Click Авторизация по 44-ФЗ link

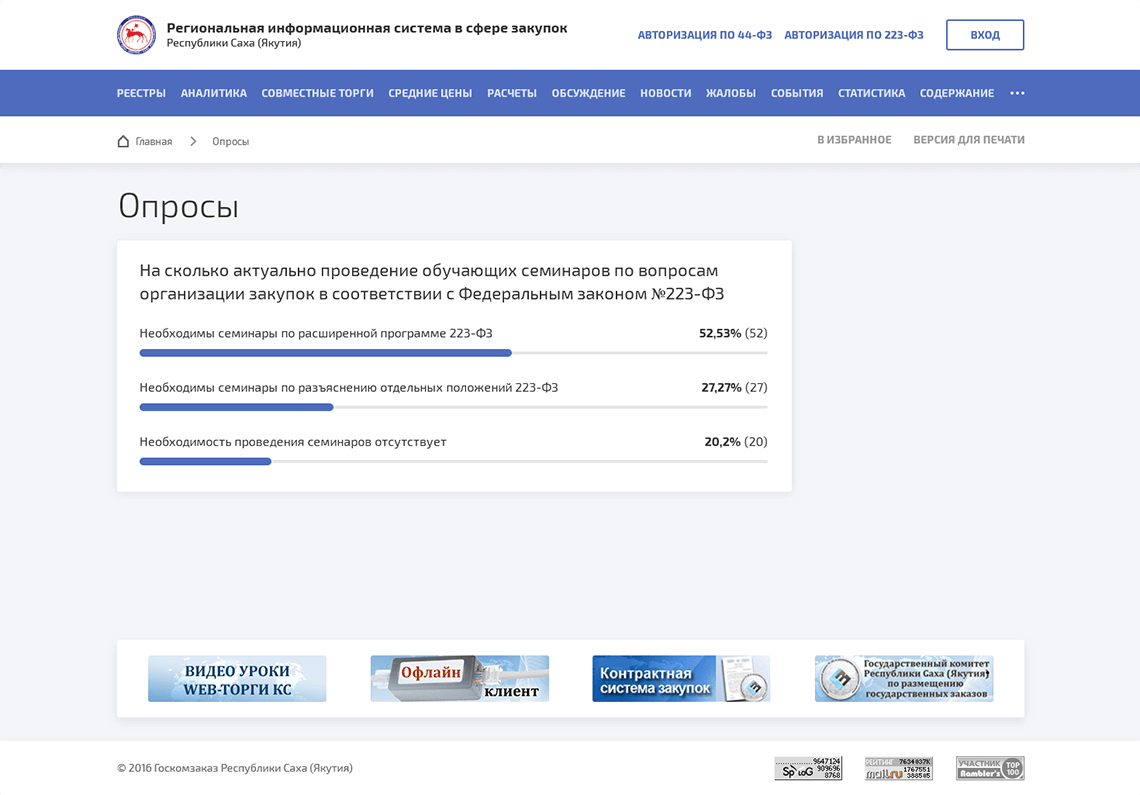point(704,35)
